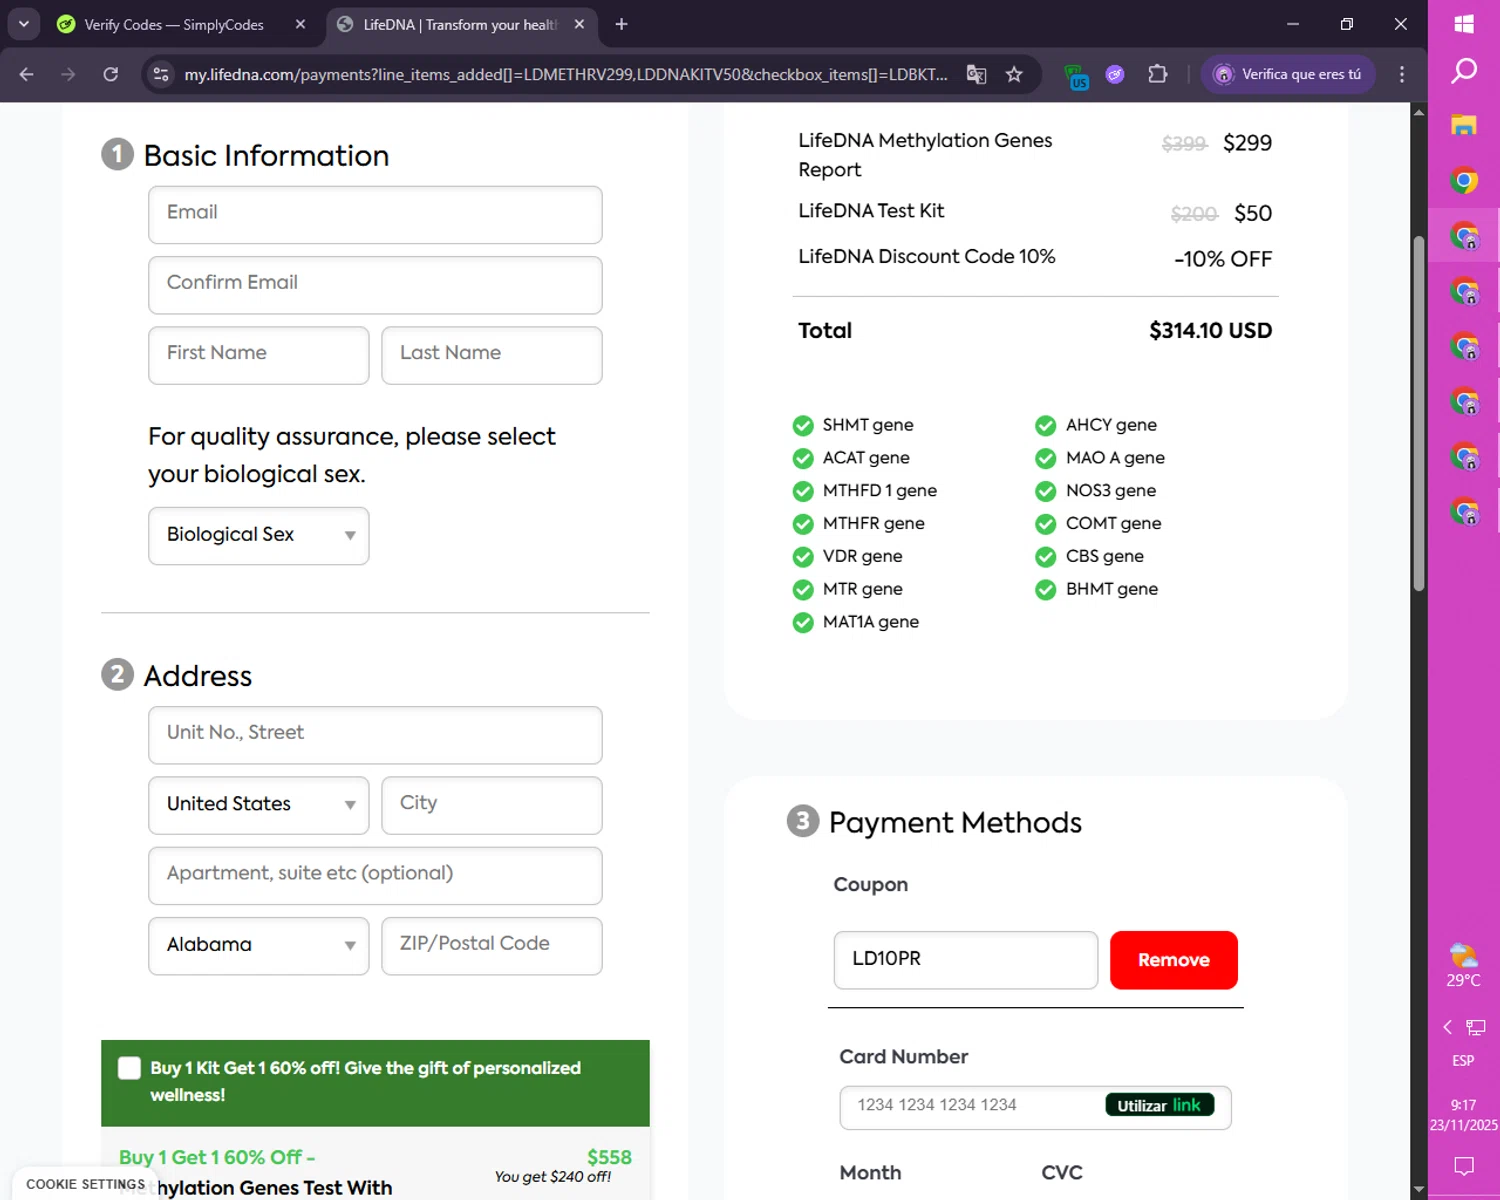1500x1200 pixels.
Task: Open the notifications icon in taskbar
Action: coord(1464,1165)
